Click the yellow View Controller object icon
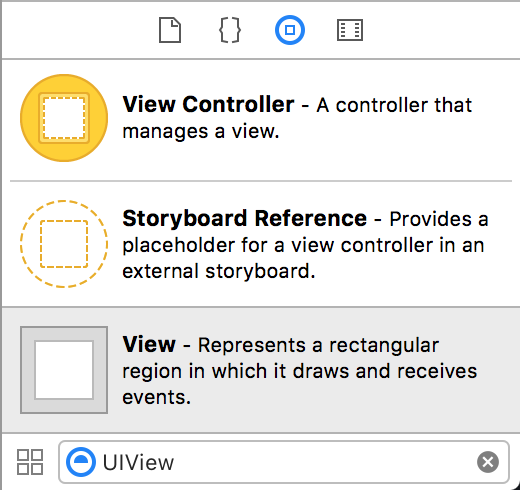This screenshot has height=490, width=520. click(x=64, y=118)
